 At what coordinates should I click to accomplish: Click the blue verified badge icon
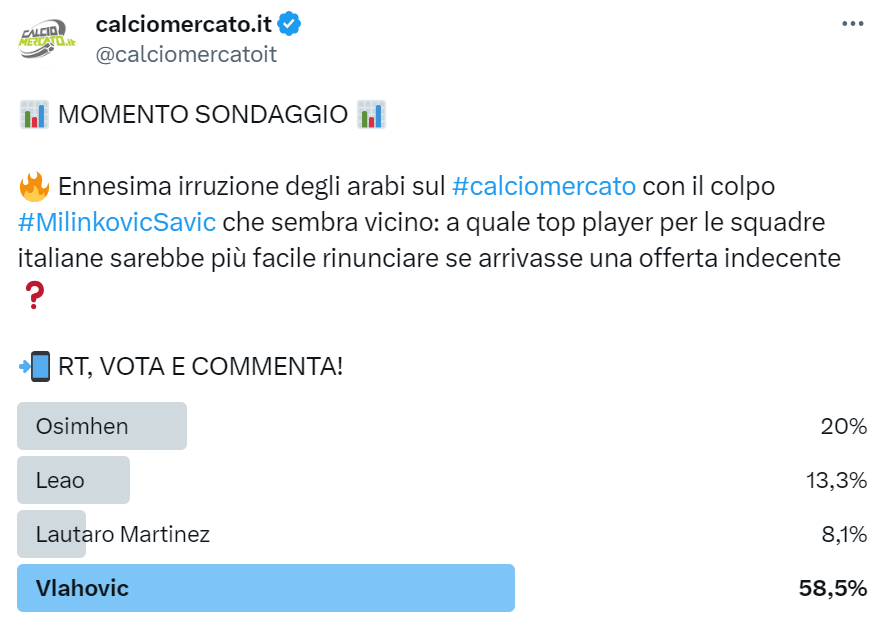point(290,24)
